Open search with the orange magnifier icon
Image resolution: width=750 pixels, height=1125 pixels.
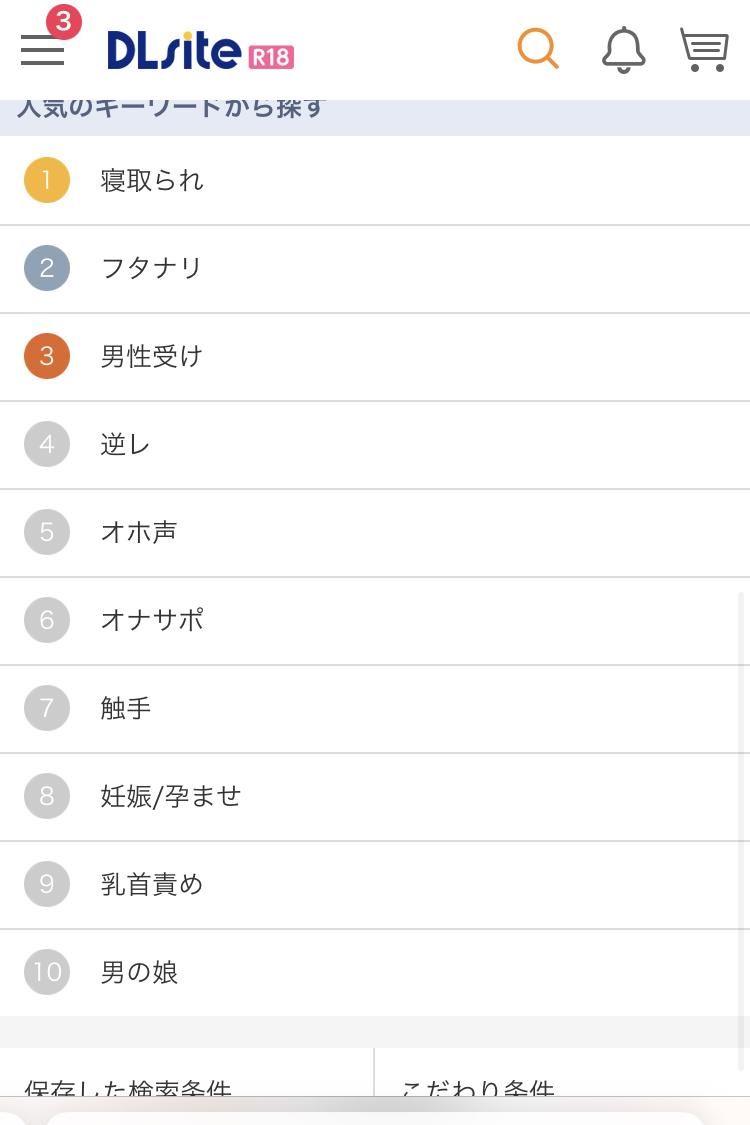538,48
